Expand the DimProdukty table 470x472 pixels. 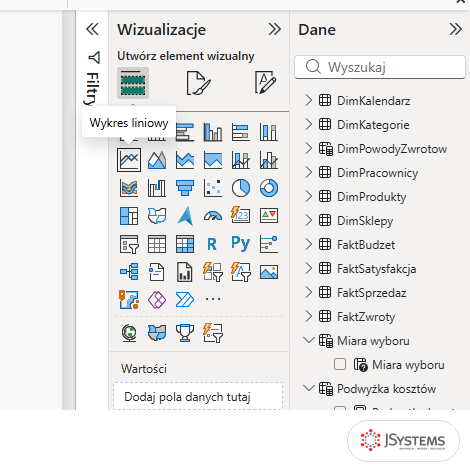pos(309,196)
